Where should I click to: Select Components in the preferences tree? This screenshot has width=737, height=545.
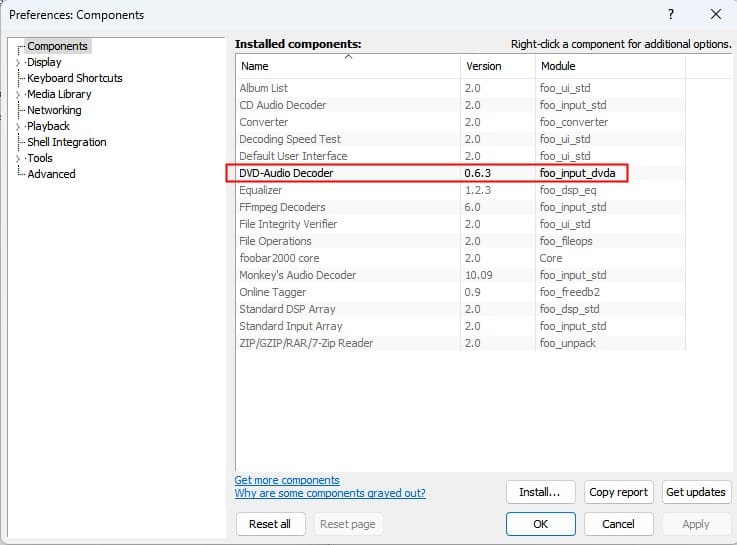click(57, 46)
